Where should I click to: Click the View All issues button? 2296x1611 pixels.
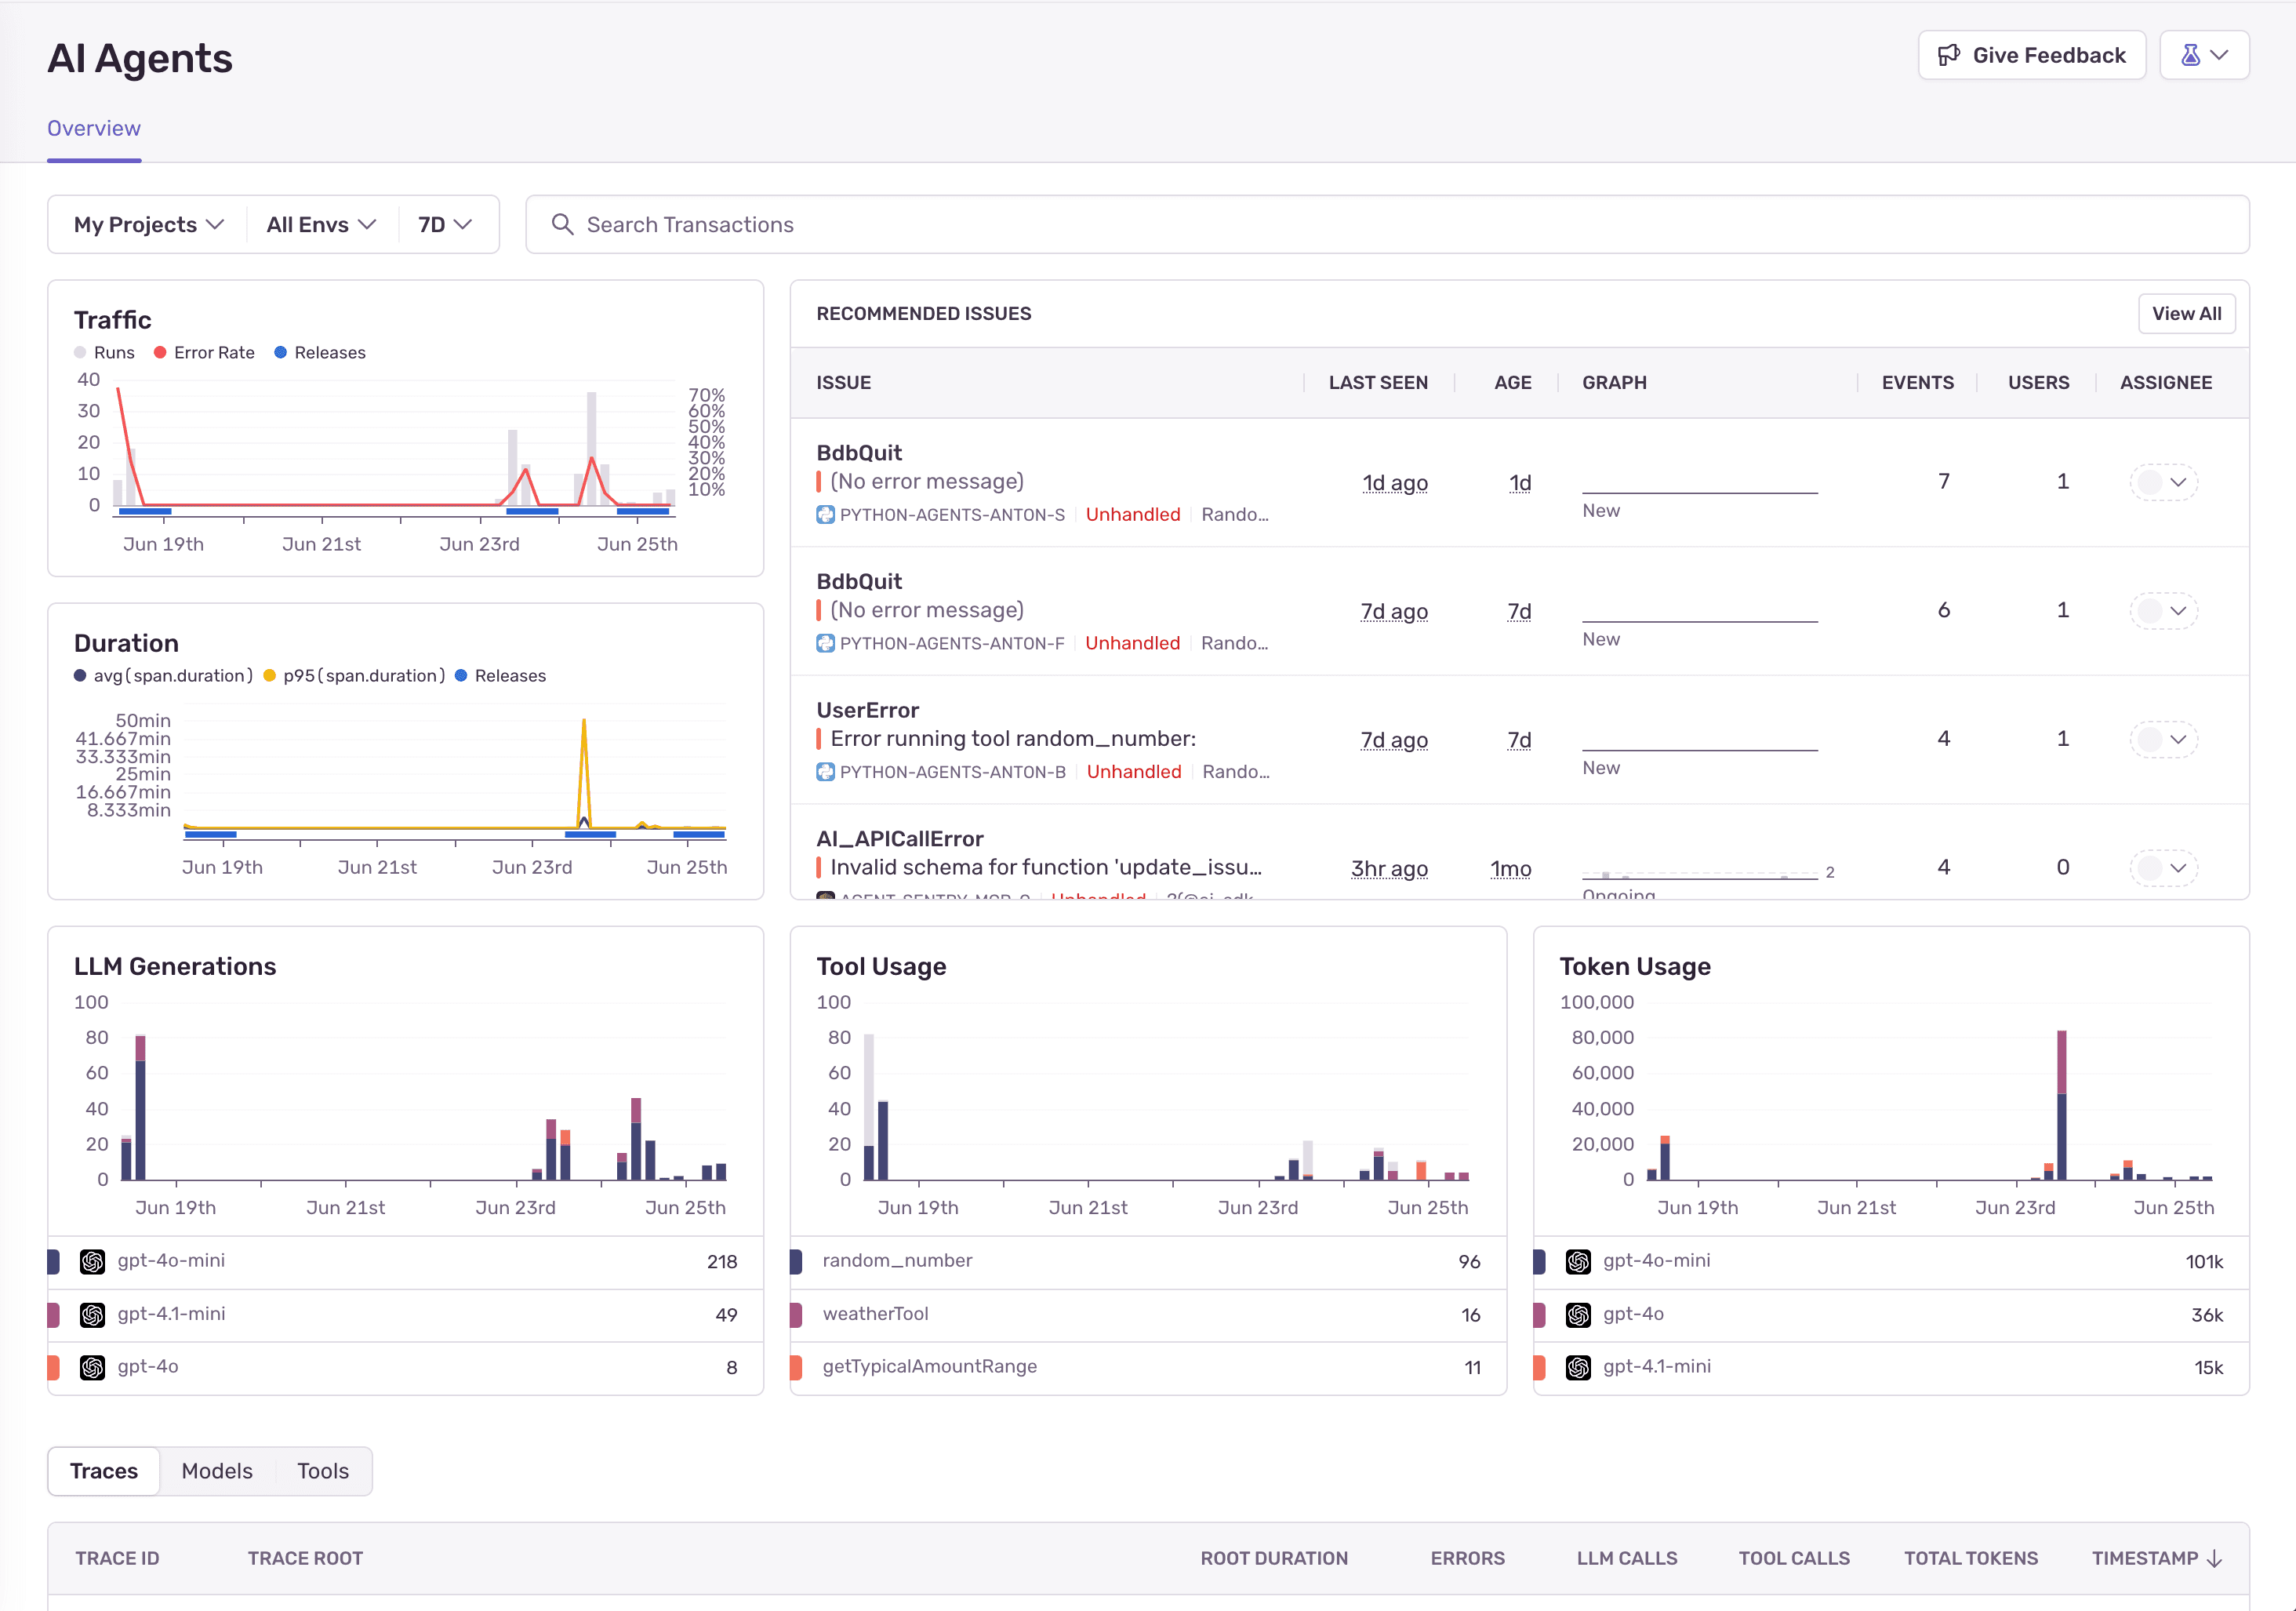tap(2187, 313)
